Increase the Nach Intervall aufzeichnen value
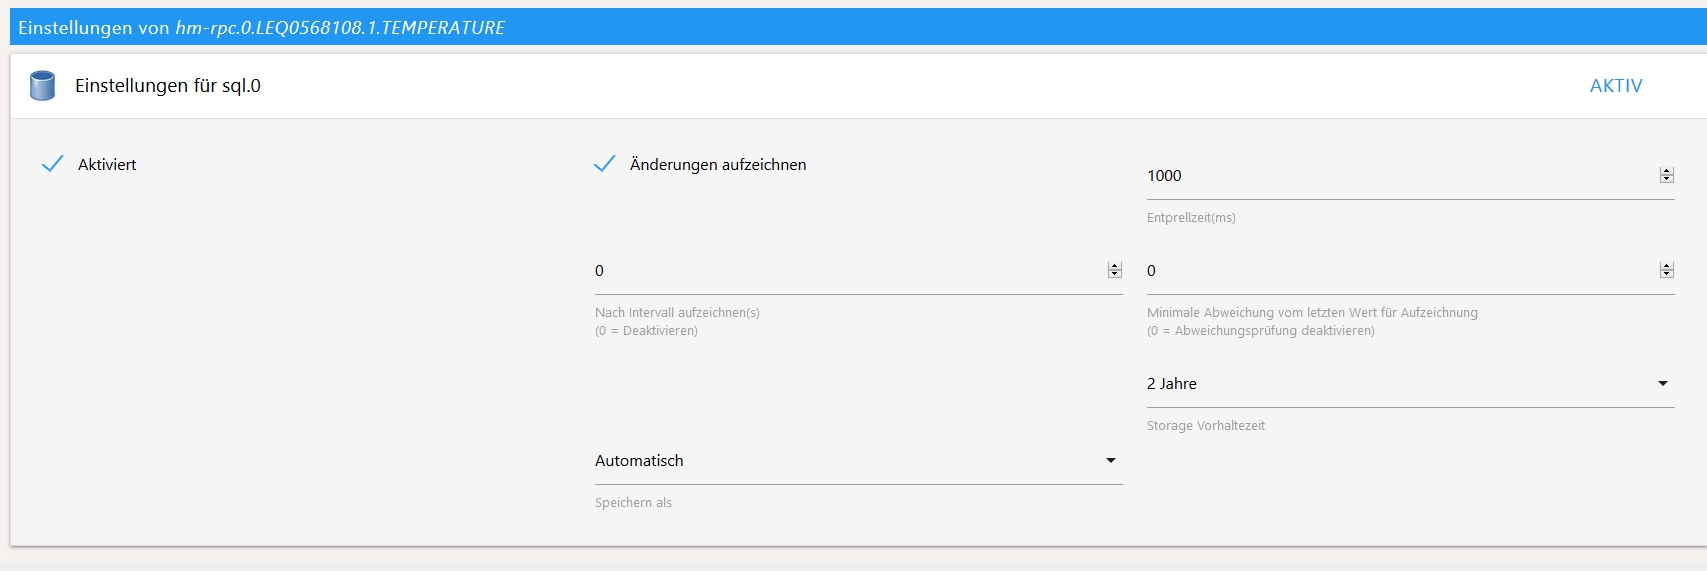 [x=1114, y=266]
